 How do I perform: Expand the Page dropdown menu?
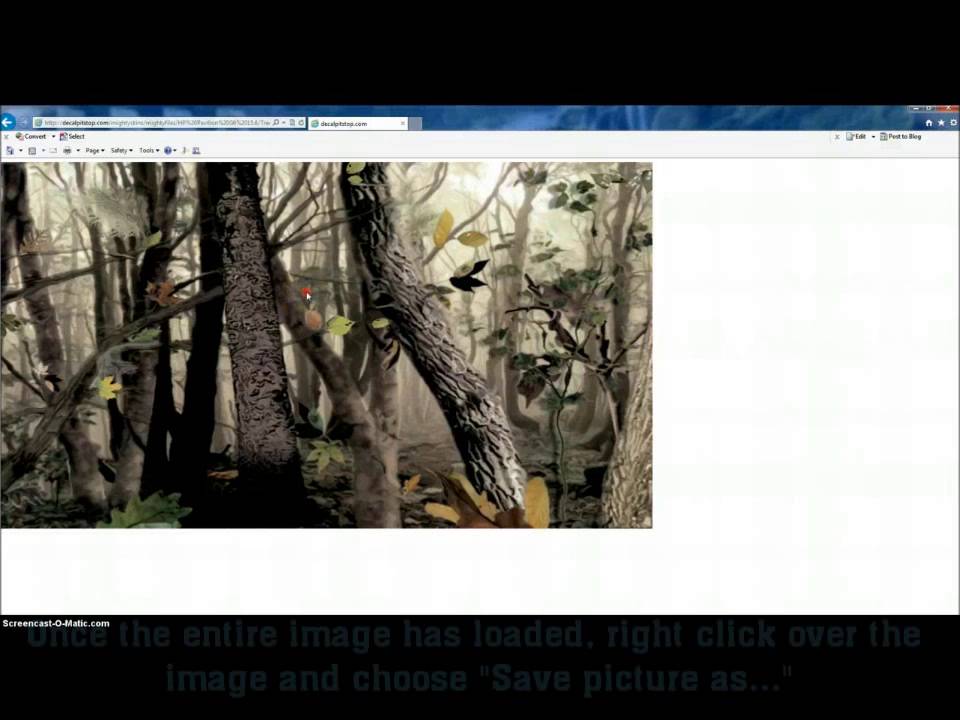(94, 151)
